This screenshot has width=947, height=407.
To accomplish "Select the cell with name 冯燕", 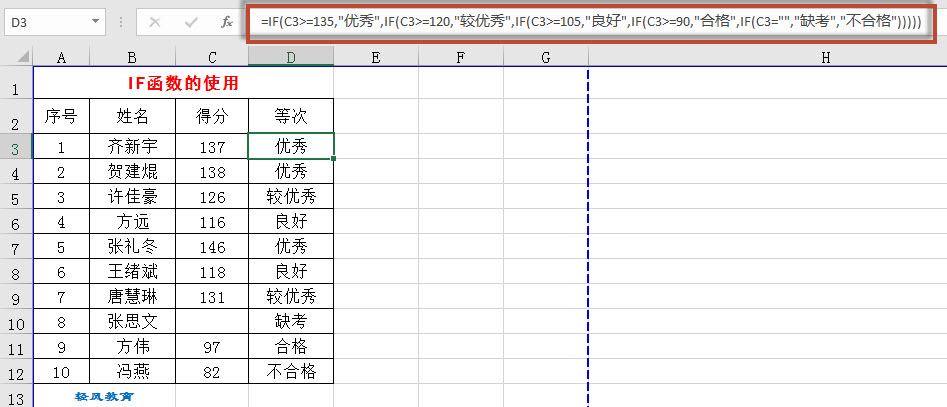I will [132, 371].
